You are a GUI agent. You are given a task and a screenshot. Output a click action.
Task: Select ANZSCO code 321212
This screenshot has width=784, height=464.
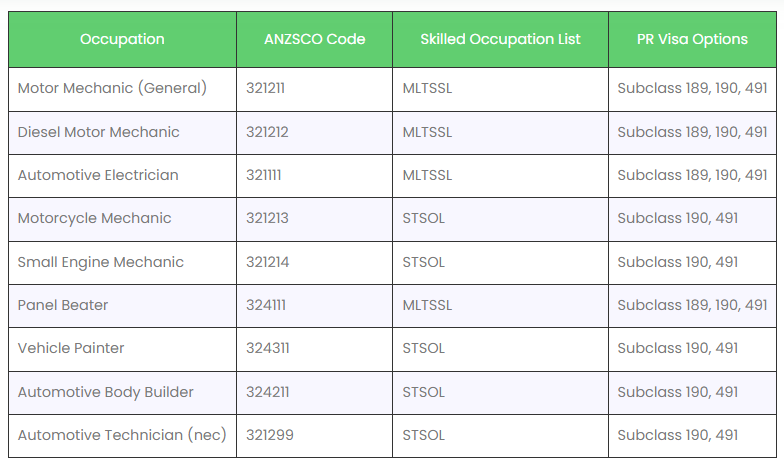coord(267,132)
